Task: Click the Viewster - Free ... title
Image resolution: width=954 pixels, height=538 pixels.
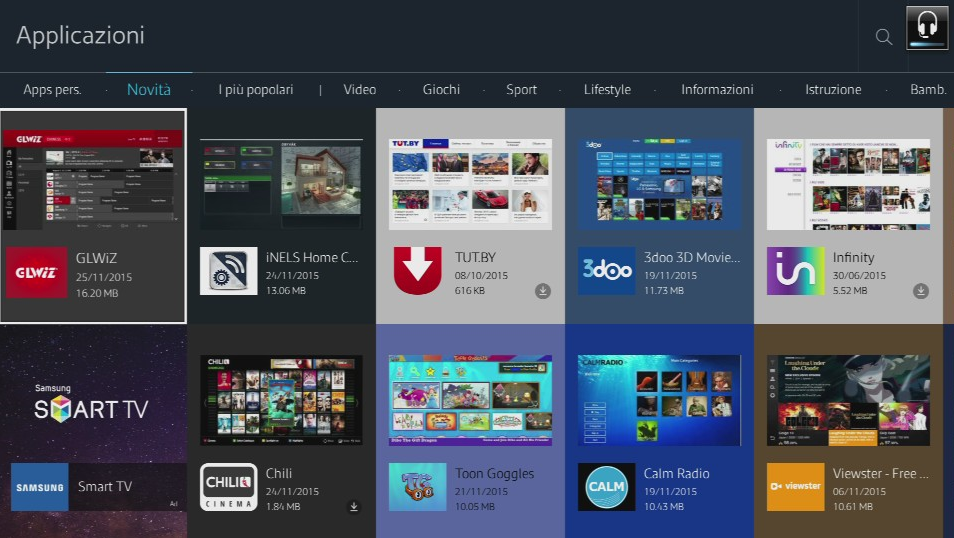Action: click(880, 473)
